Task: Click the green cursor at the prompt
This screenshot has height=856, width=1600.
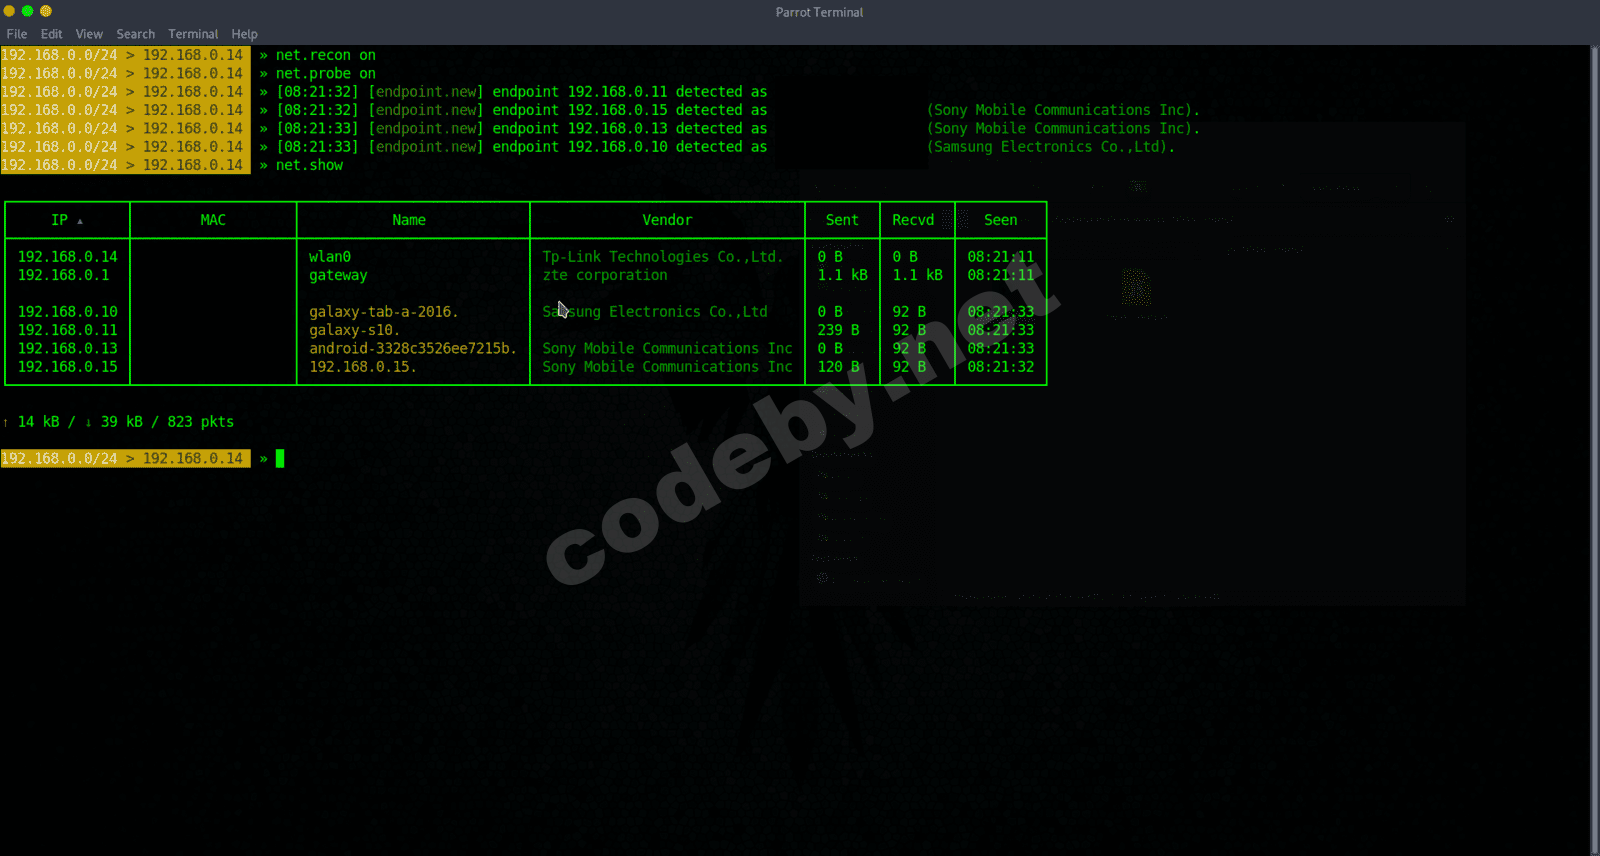Action: (280, 458)
